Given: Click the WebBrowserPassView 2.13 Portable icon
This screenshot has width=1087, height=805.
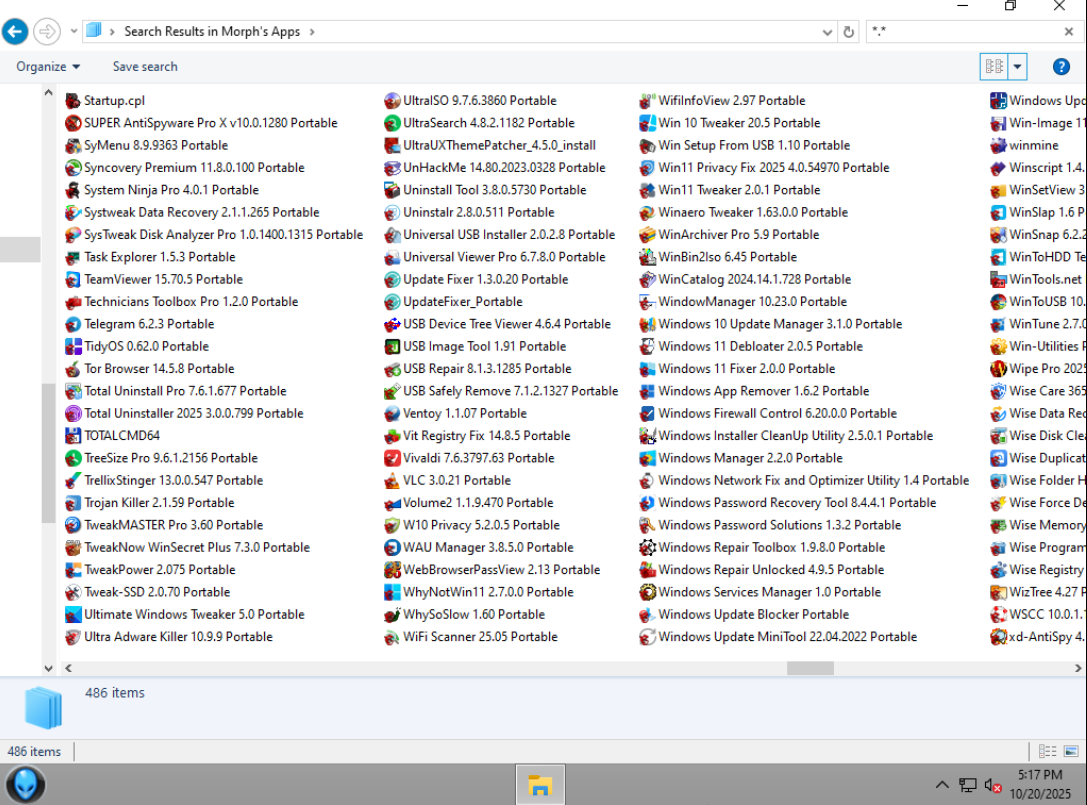Looking at the screenshot, I should point(392,570).
